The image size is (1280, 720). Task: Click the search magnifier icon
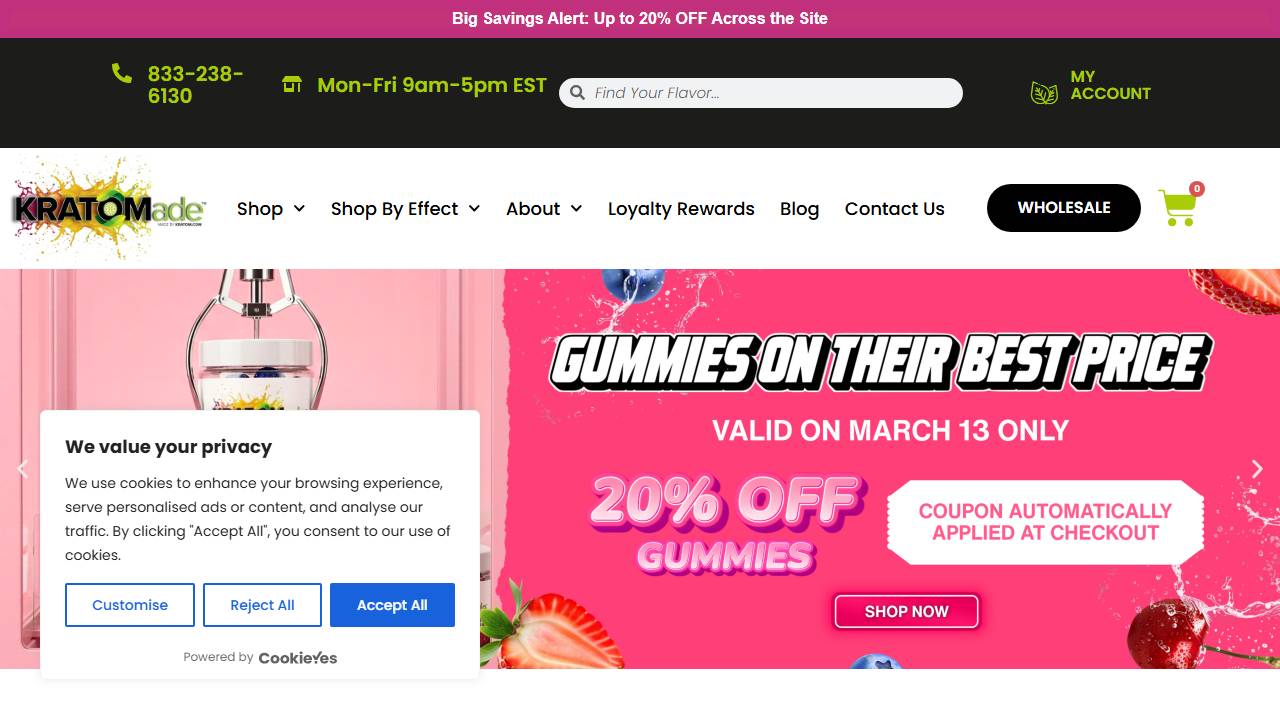[x=577, y=93]
